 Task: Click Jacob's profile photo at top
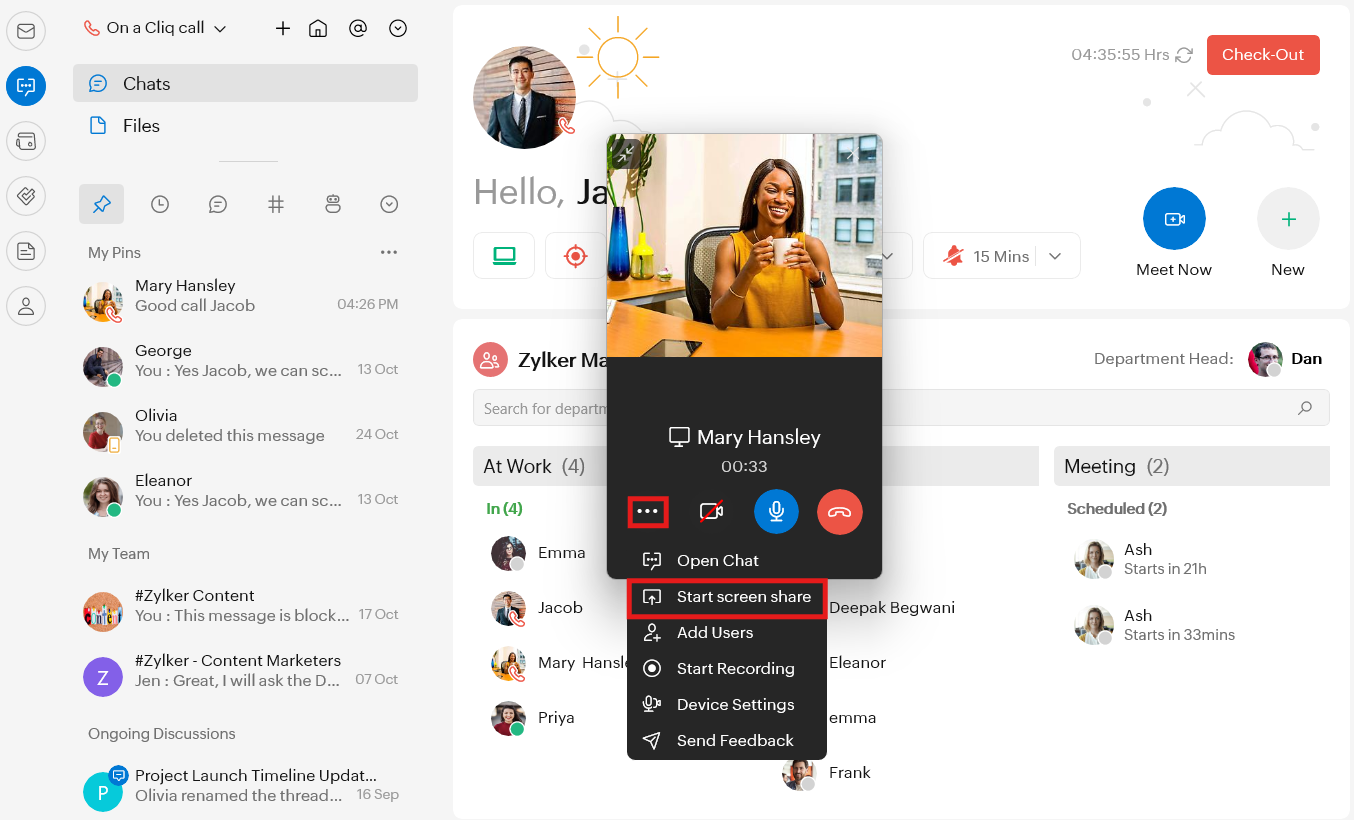[524, 97]
